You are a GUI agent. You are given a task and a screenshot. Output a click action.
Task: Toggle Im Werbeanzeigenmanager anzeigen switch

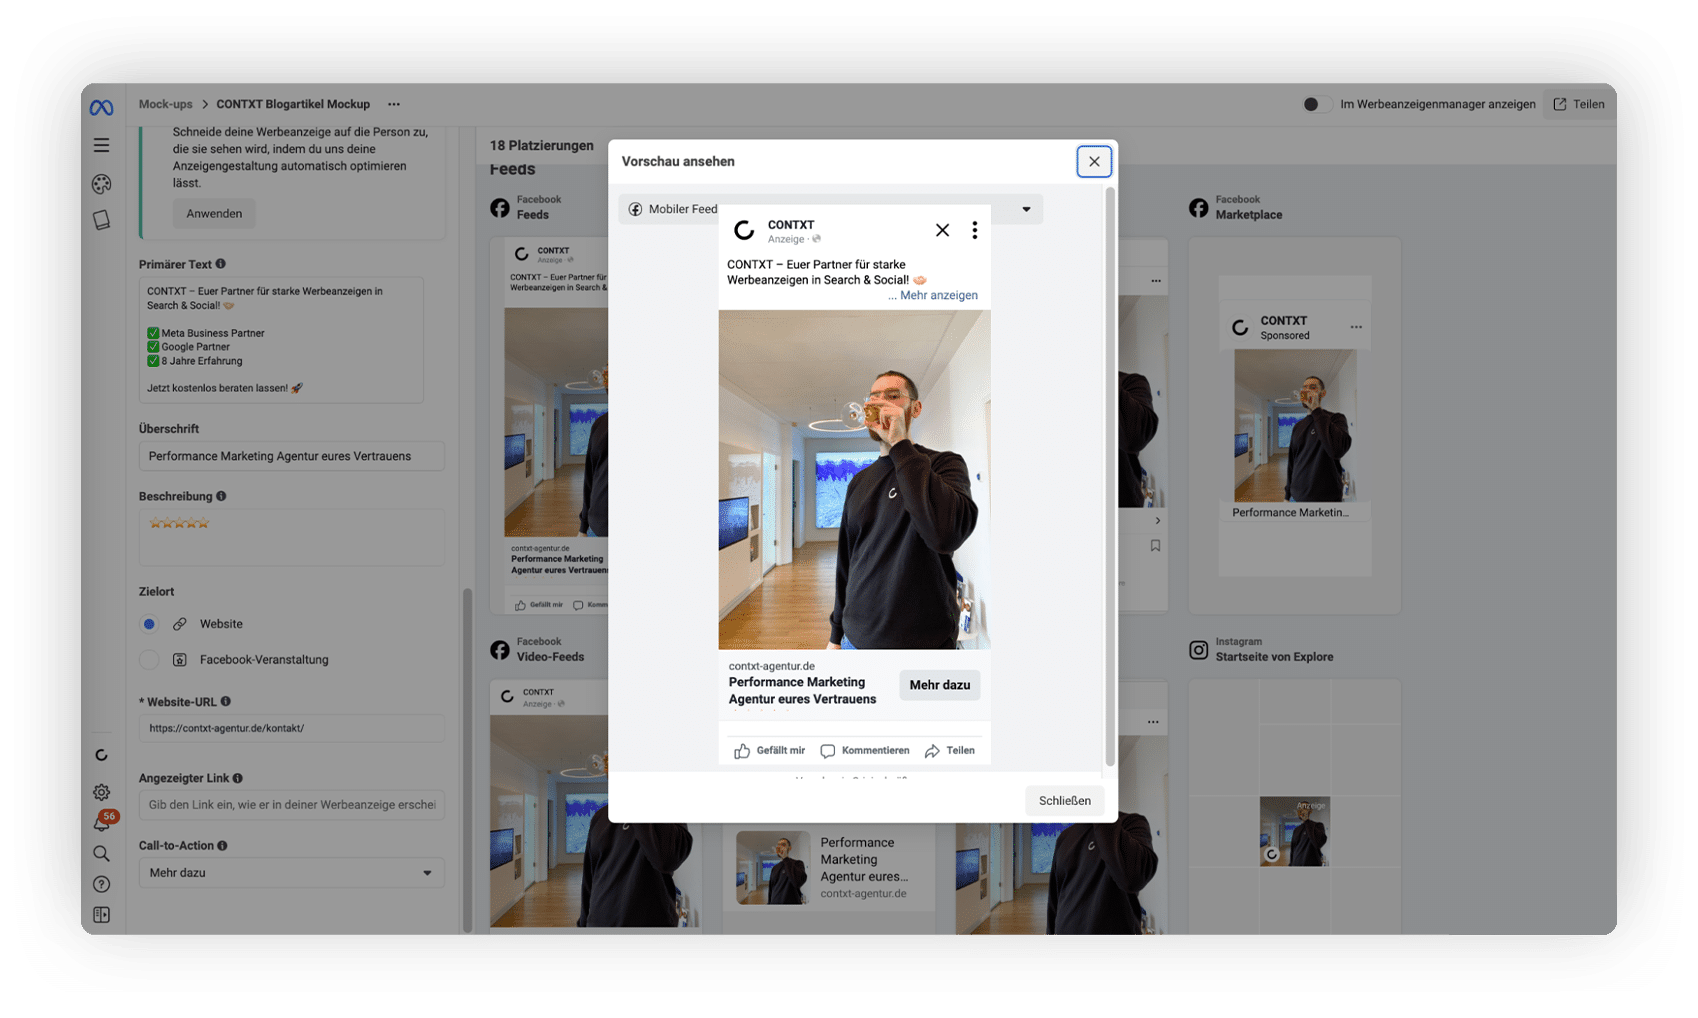click(x=1317, y=104)
